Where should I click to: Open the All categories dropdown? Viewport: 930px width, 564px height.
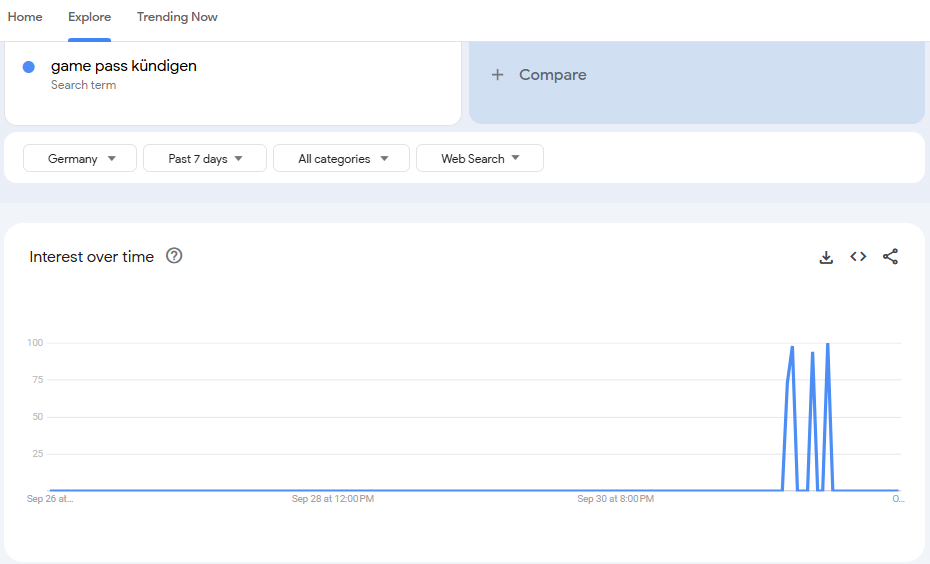341,159
